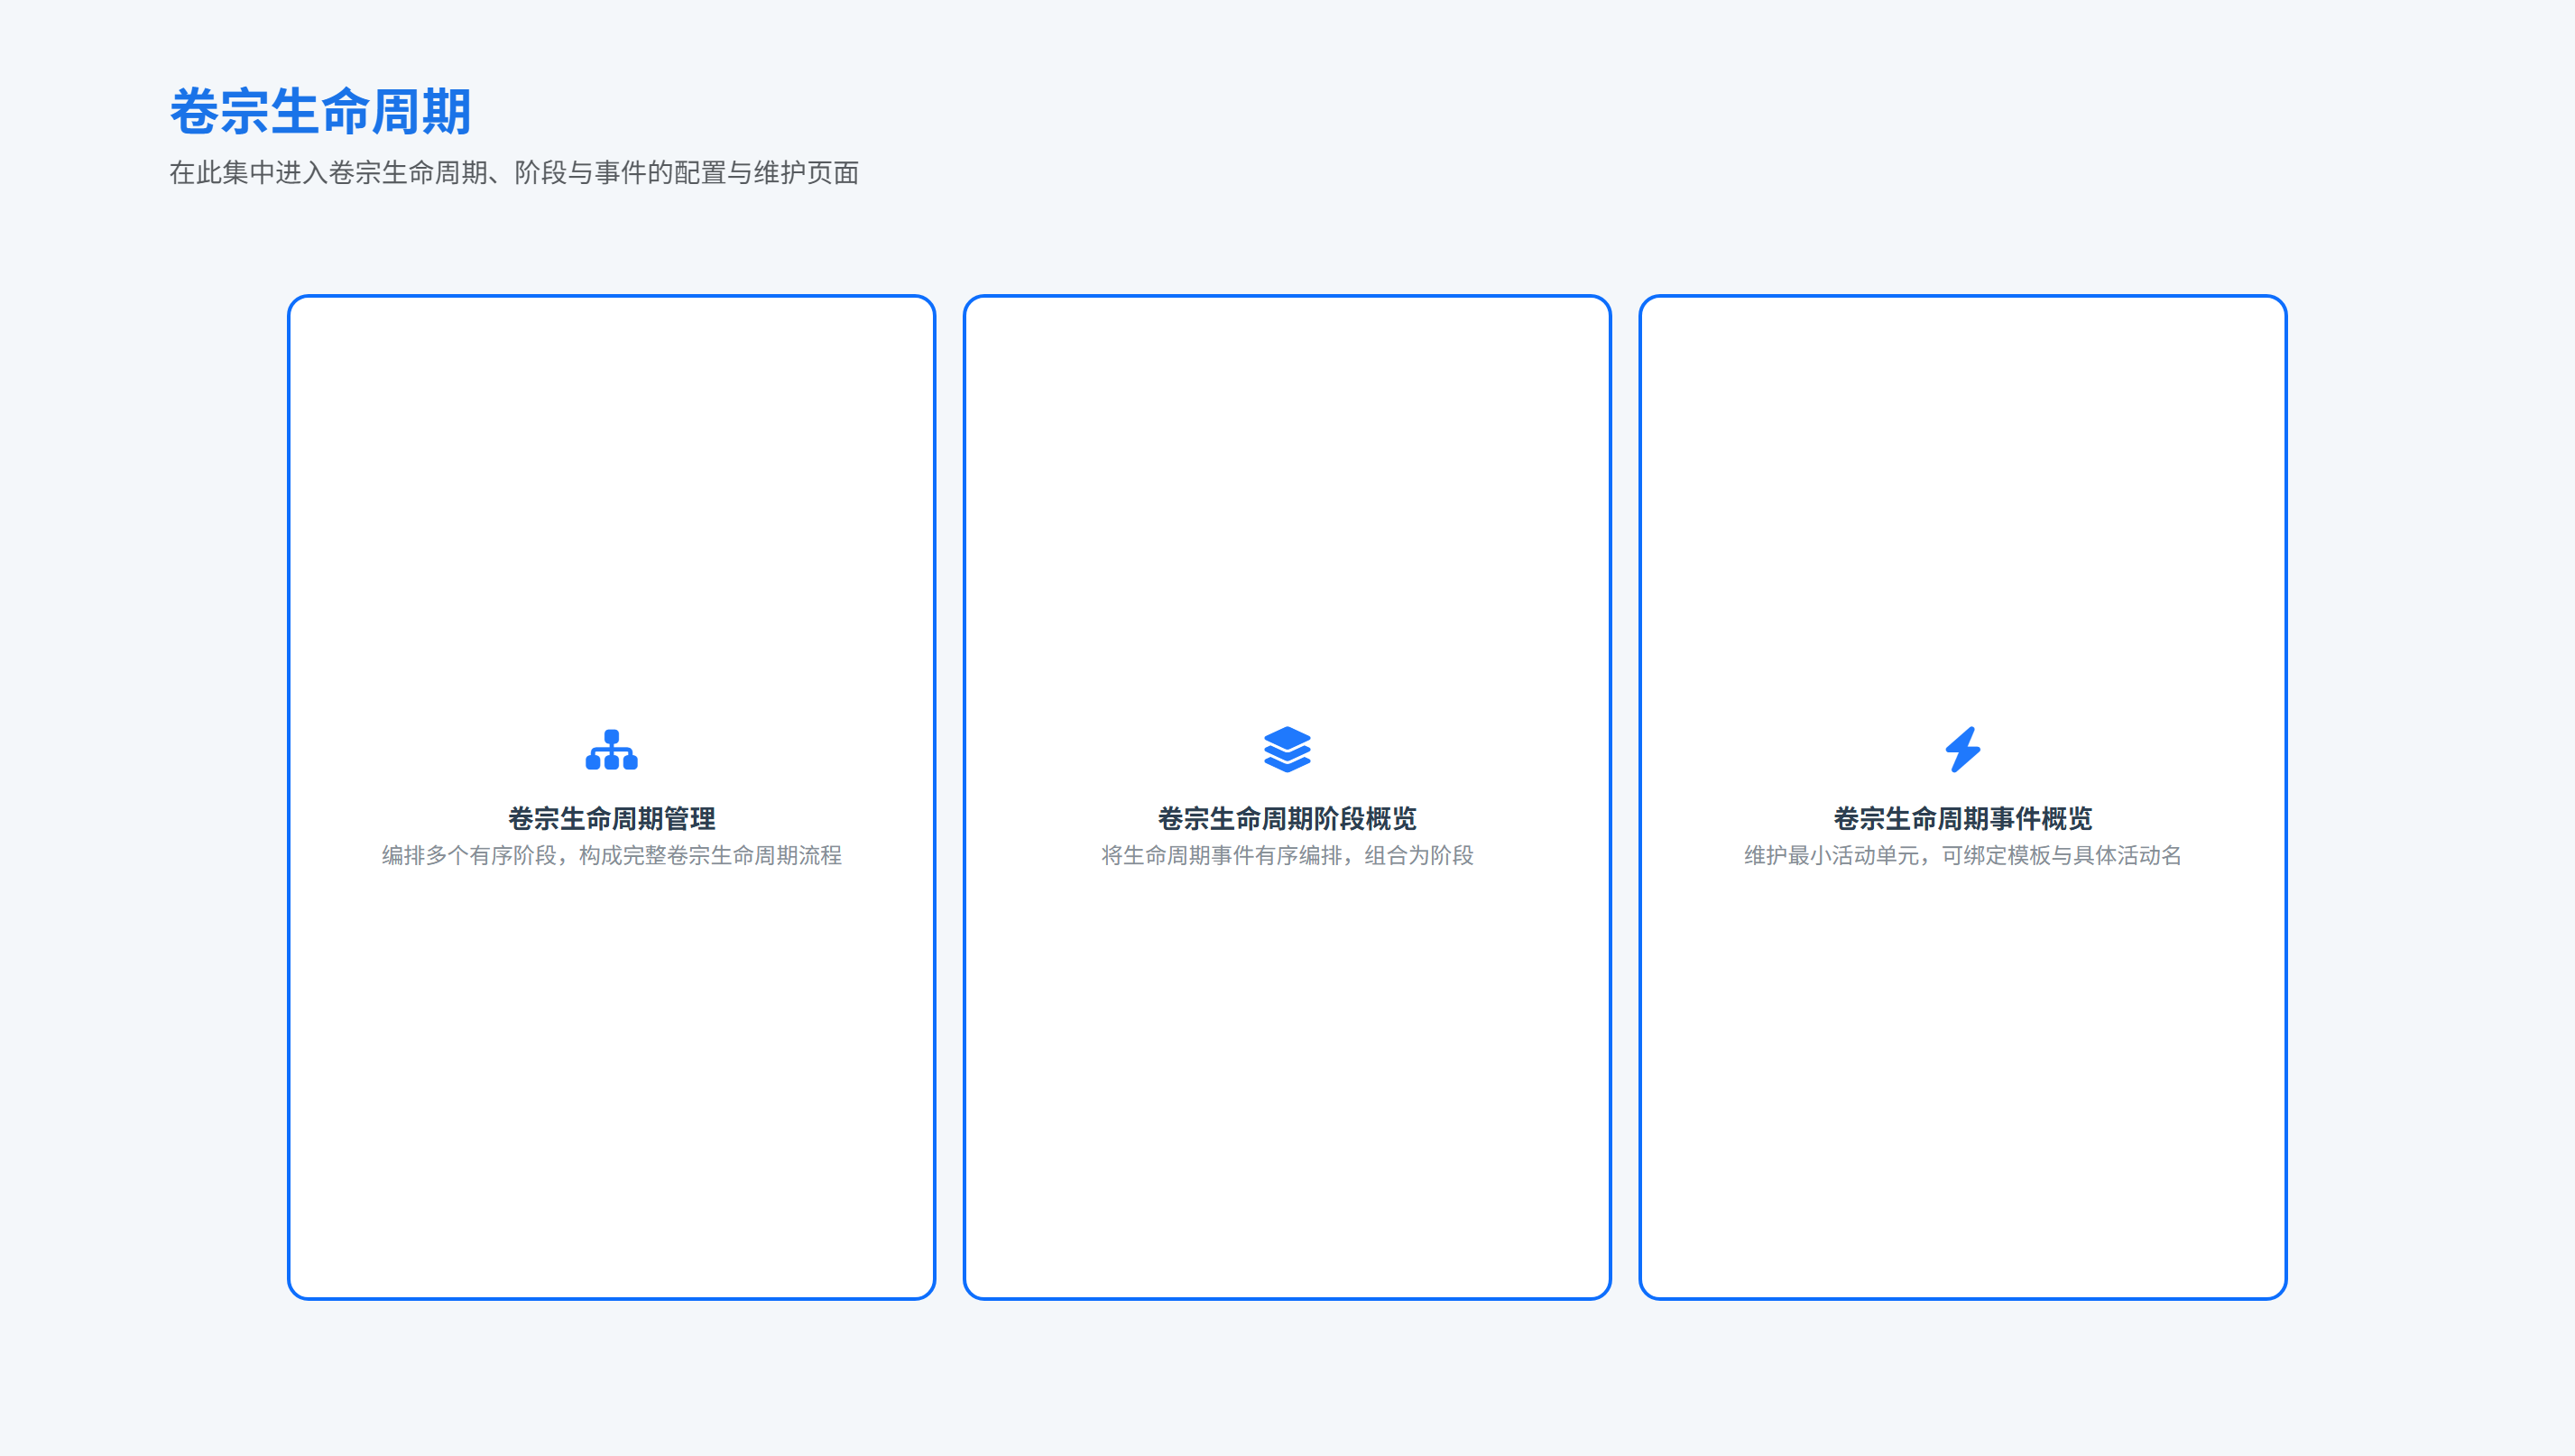Open the 卷宗生命周期事件概览 card title
Viewport: 2575px width, 1456px height.
pyautogui.click(x=1962, y=819)
